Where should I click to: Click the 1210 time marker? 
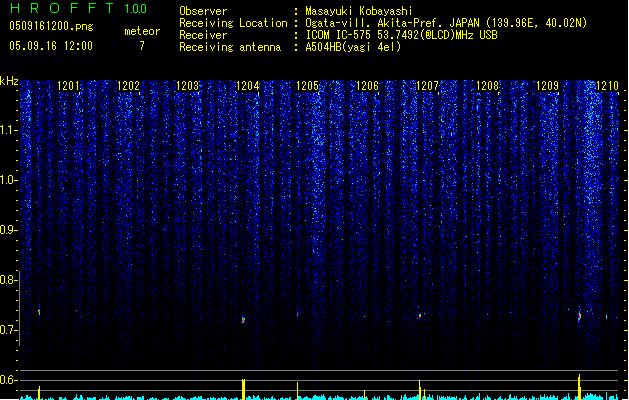[607, 86]
